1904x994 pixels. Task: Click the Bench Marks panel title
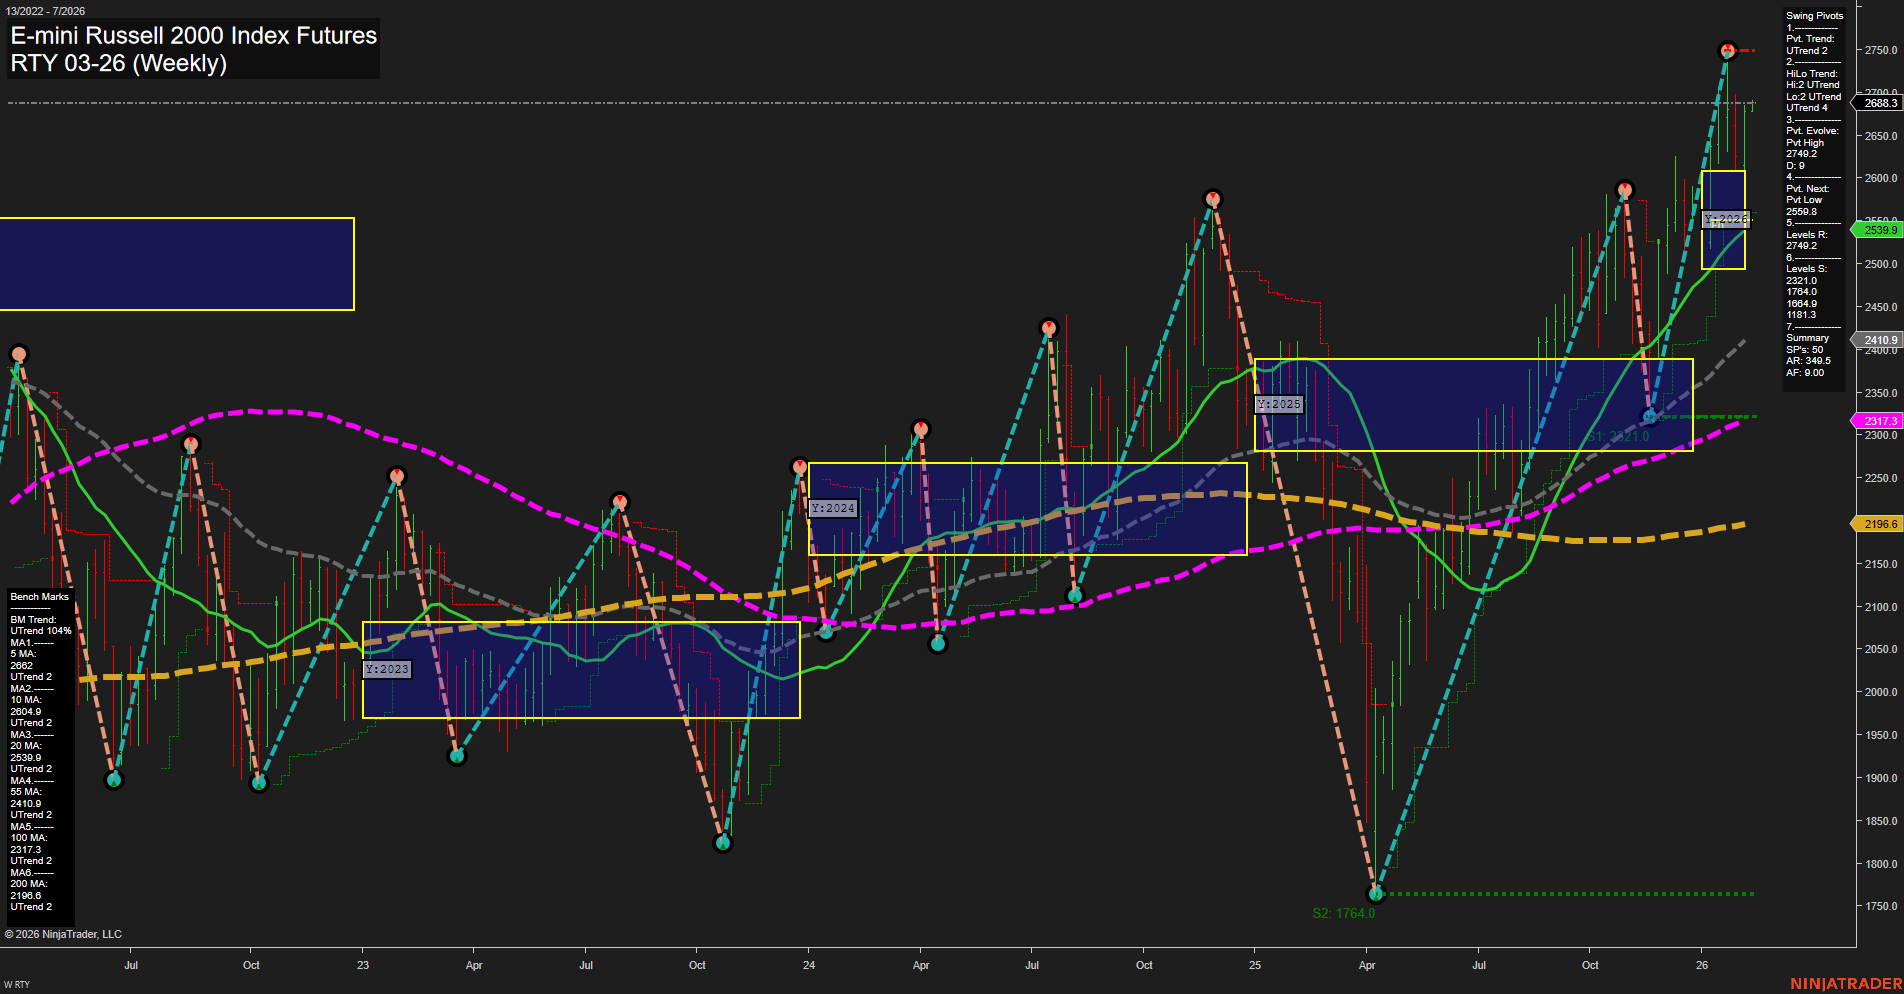tap(38, 596)
